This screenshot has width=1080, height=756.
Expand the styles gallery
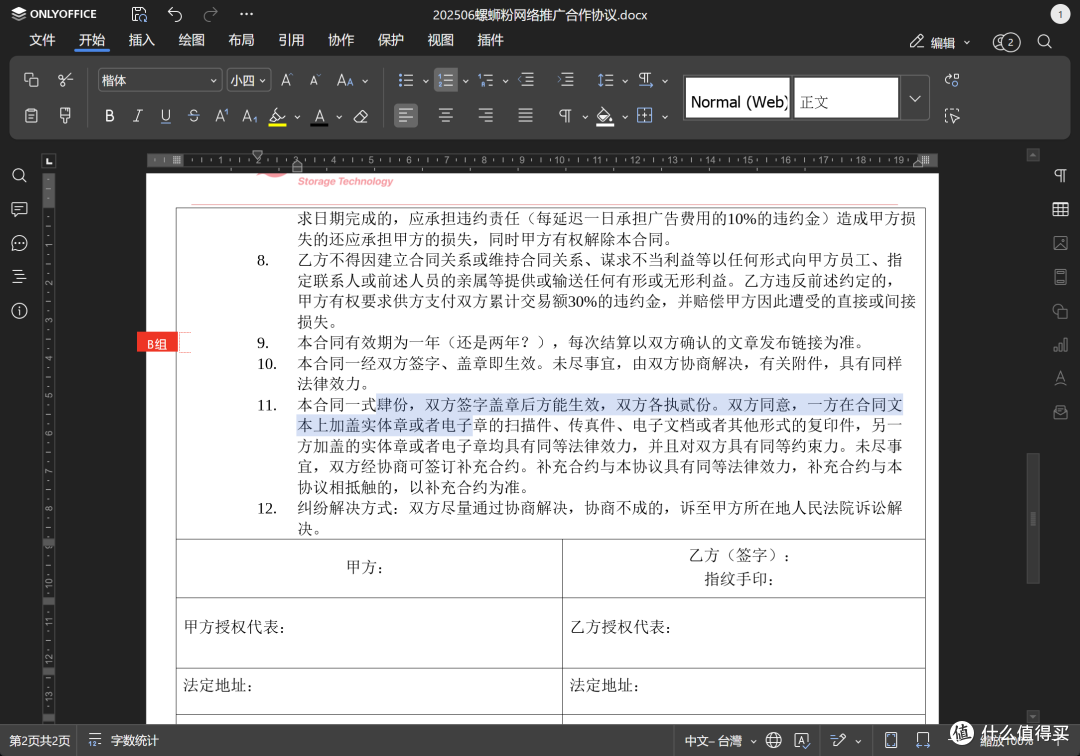[915, 98]
